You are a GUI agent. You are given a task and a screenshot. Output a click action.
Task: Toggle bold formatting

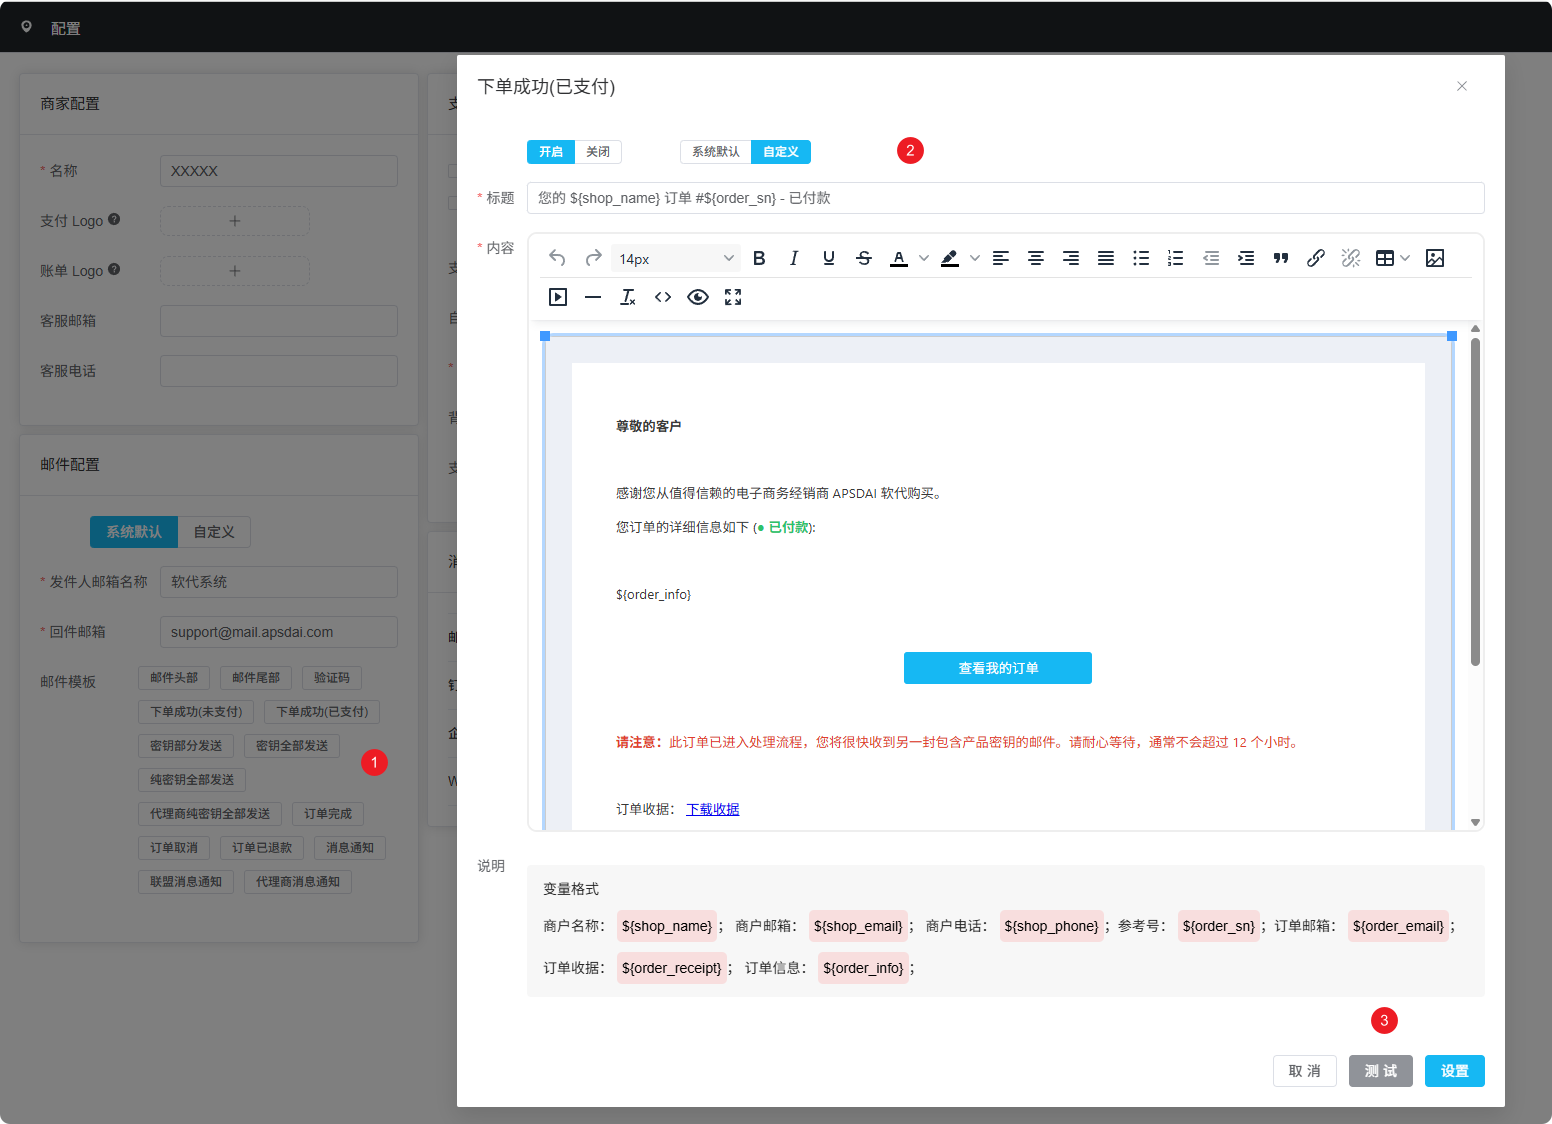tap(759, 258)
